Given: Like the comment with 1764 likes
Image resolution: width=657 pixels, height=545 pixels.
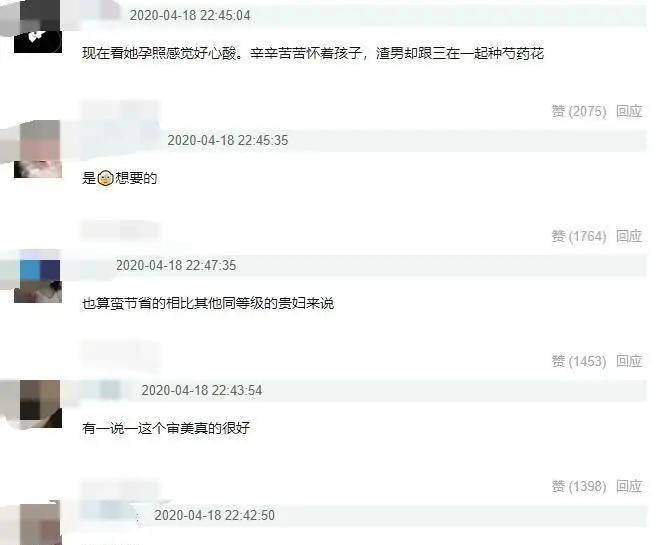Looking at the screenshot, I should [579, 236].
